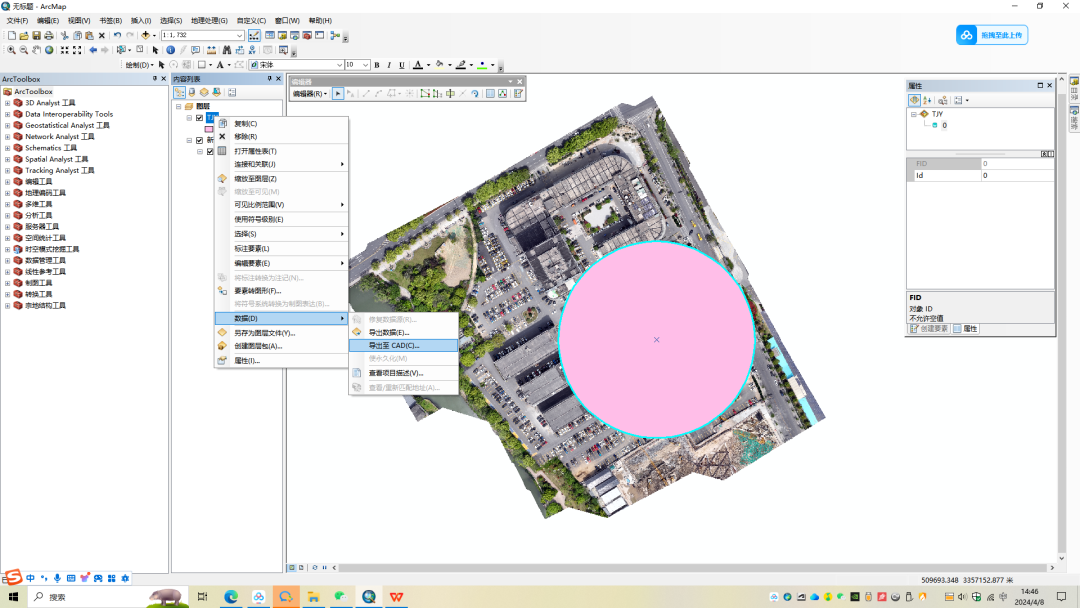The height and width of the screenshot is (608, 1080).
Task: Open the Editor toolbar icon
Action: coord(254,35)
